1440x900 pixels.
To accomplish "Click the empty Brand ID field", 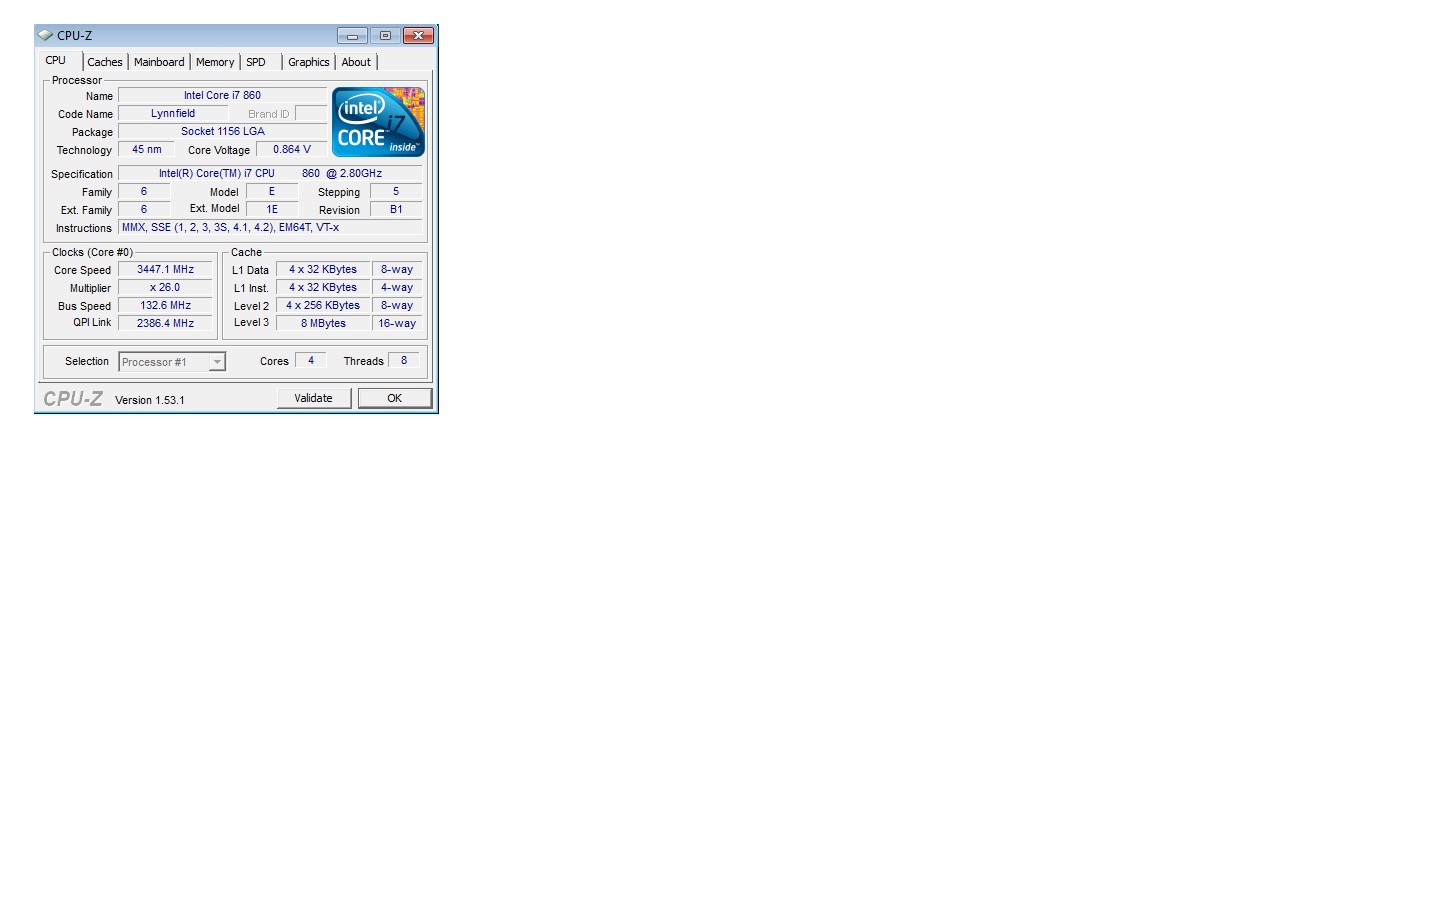I will click(311, 114).
